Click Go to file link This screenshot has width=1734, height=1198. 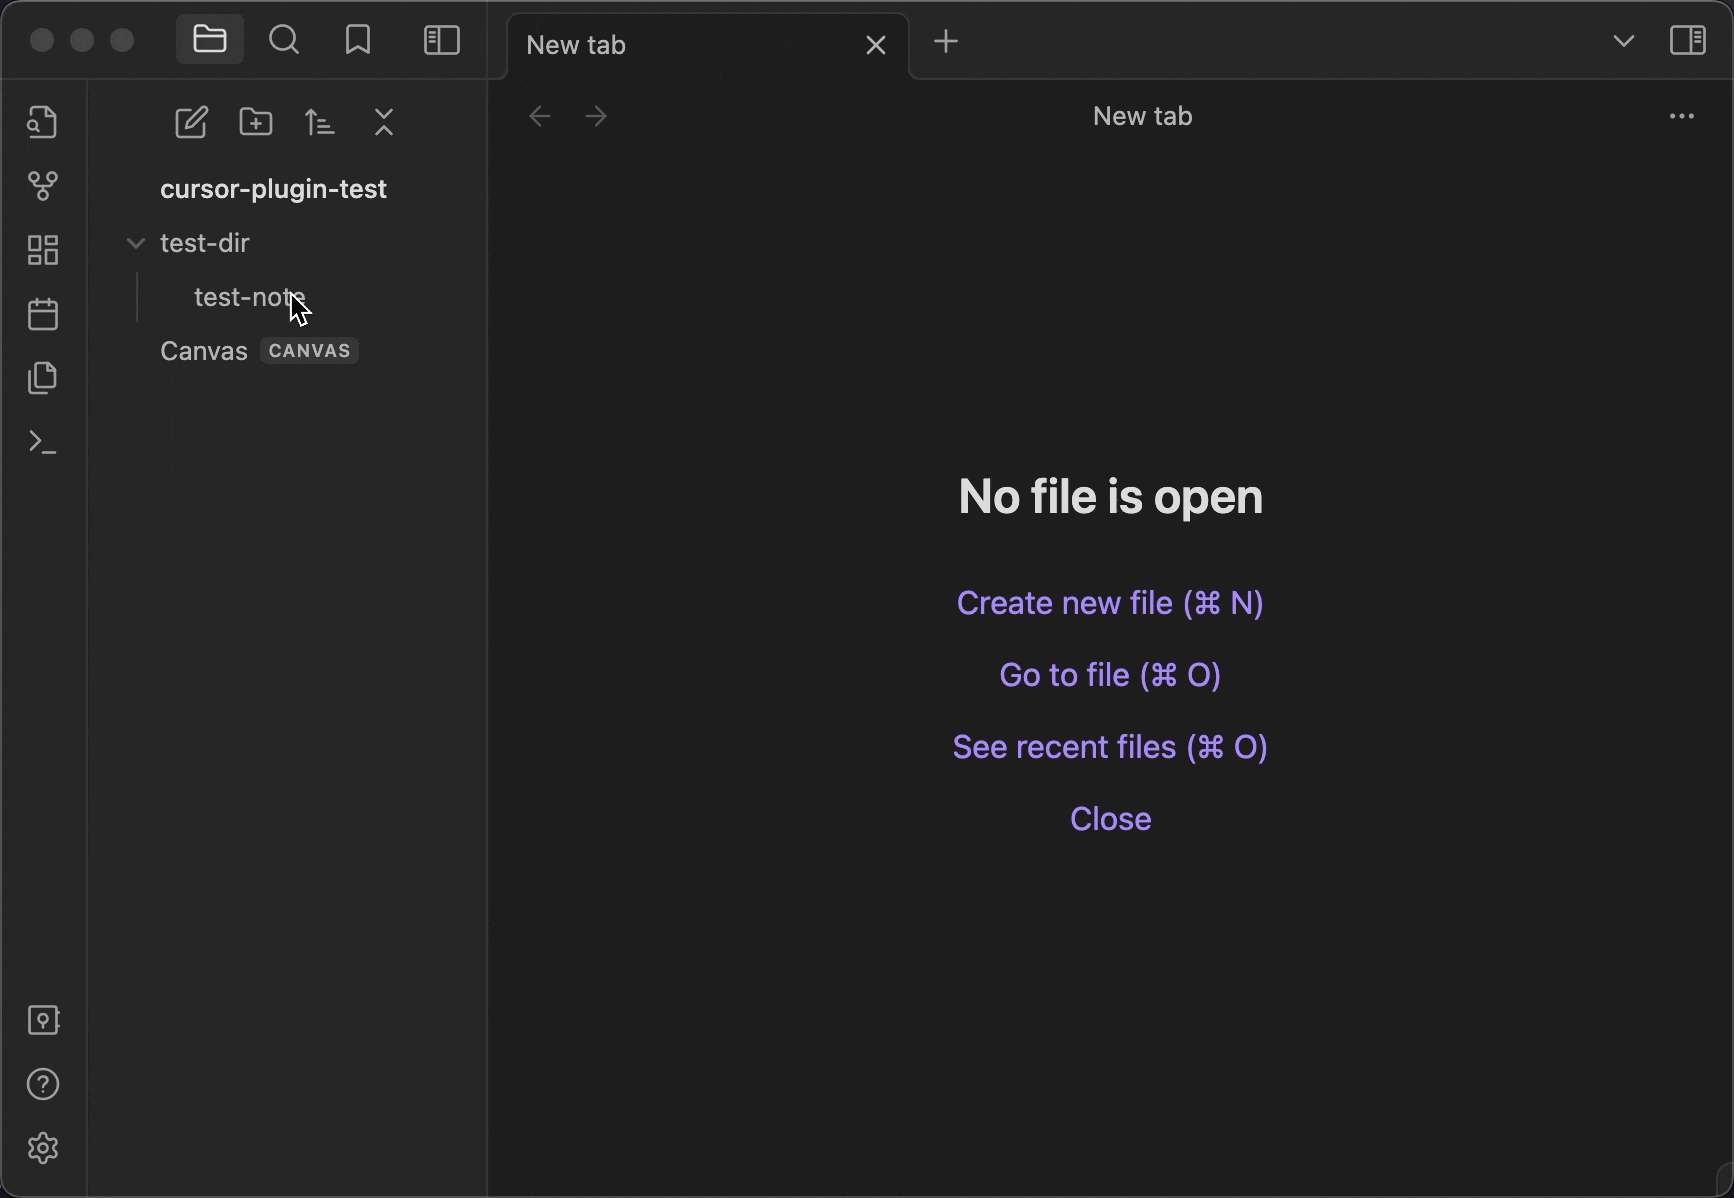tap(1110, 675)
